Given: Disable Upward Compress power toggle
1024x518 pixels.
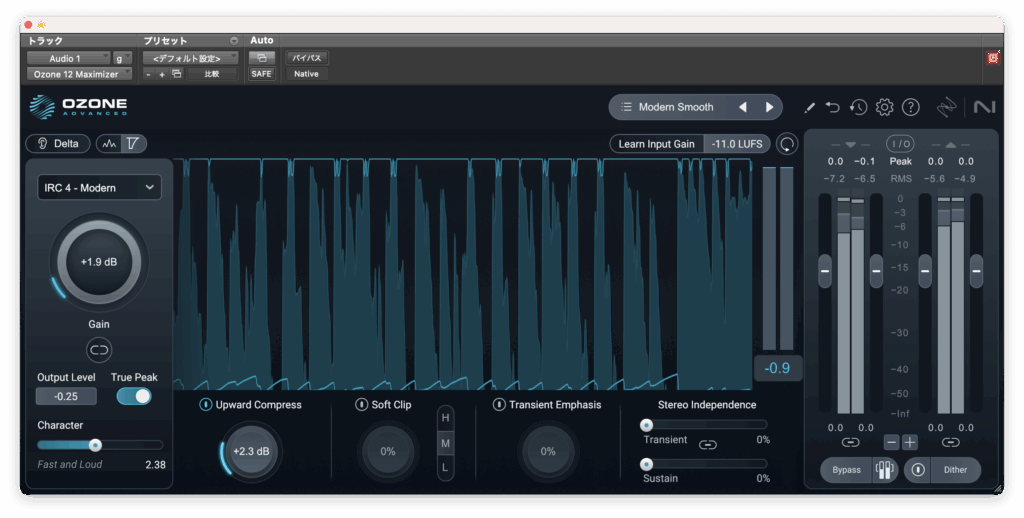Looking at the screenshot, I should pyautogui.click(x=206, y=405).
